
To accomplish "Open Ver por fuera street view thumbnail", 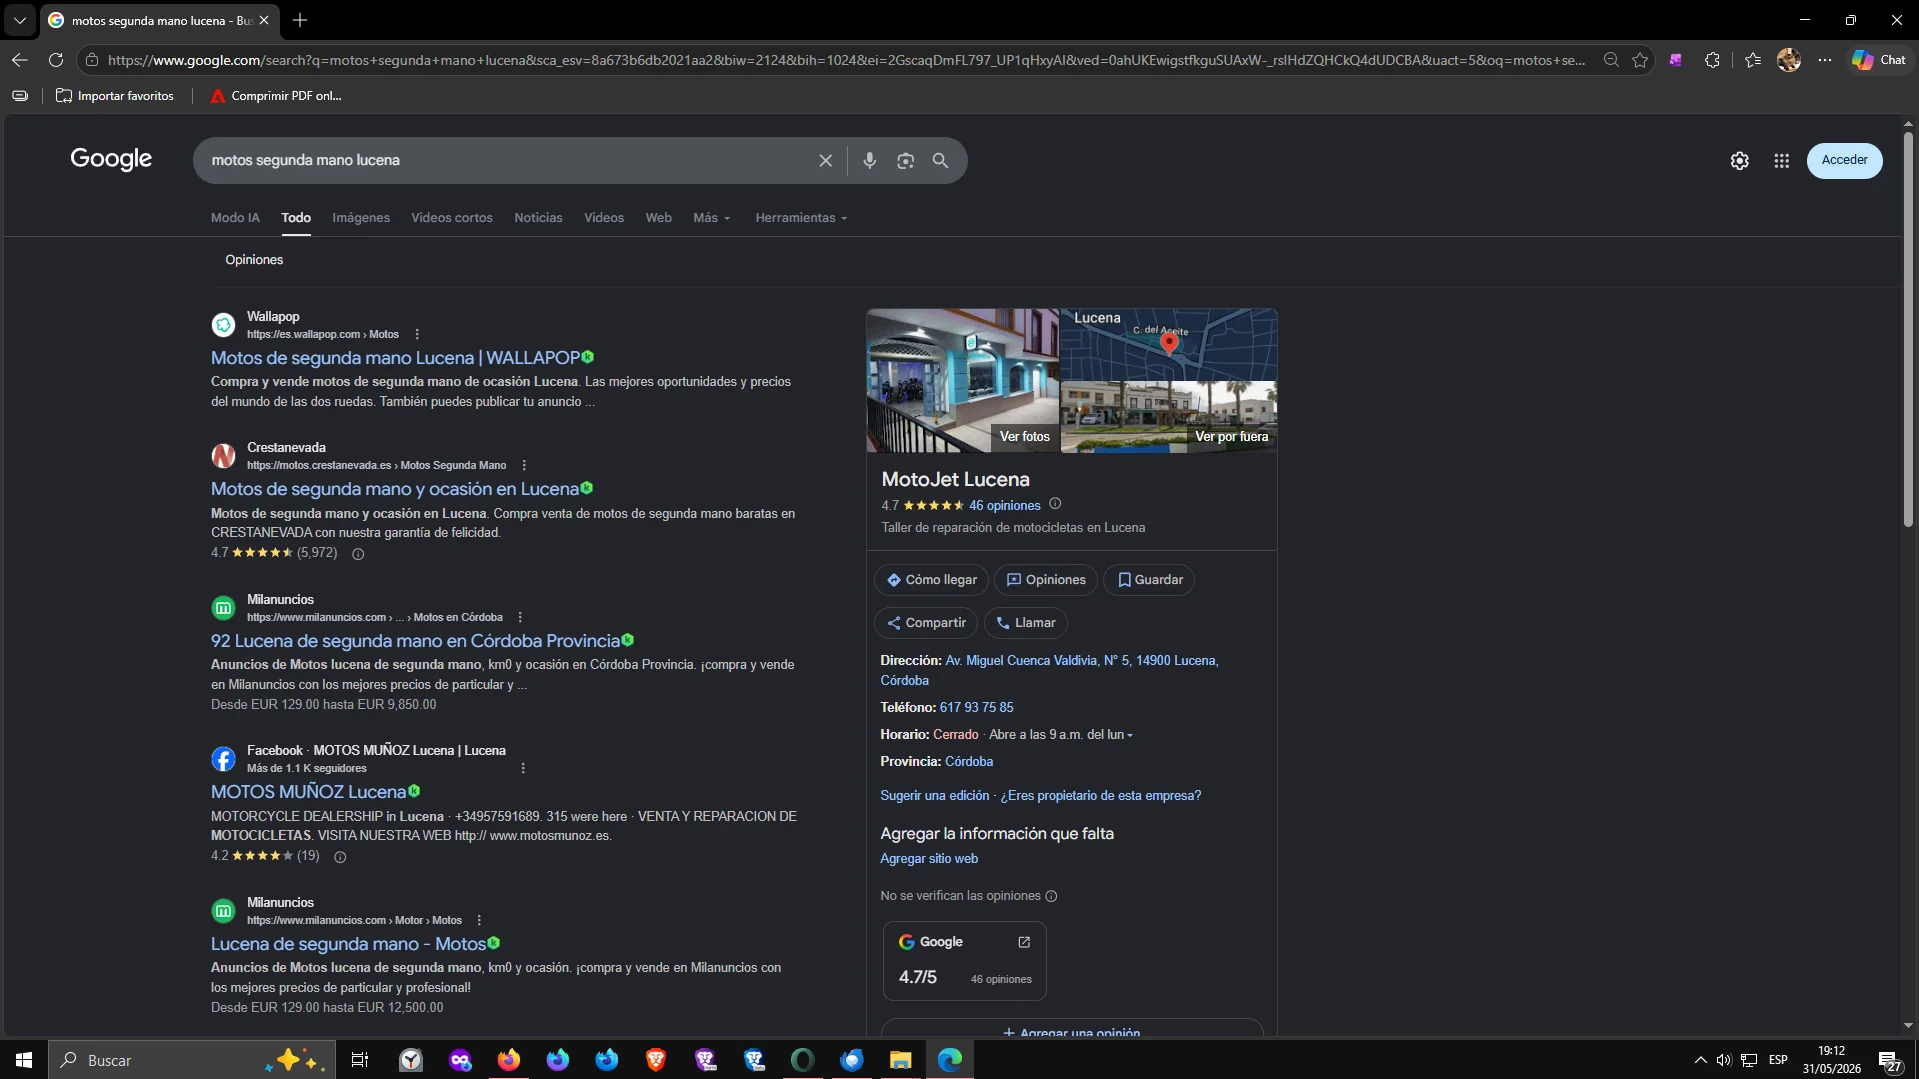I will pyautogui.click(x=1169, y=417).
